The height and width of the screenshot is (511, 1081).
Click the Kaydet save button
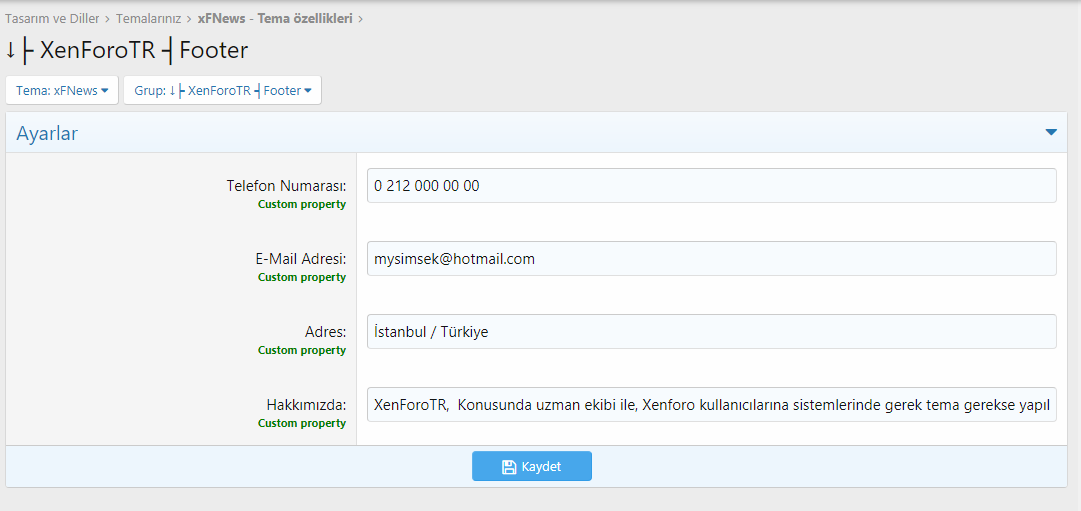pos(532,466)
